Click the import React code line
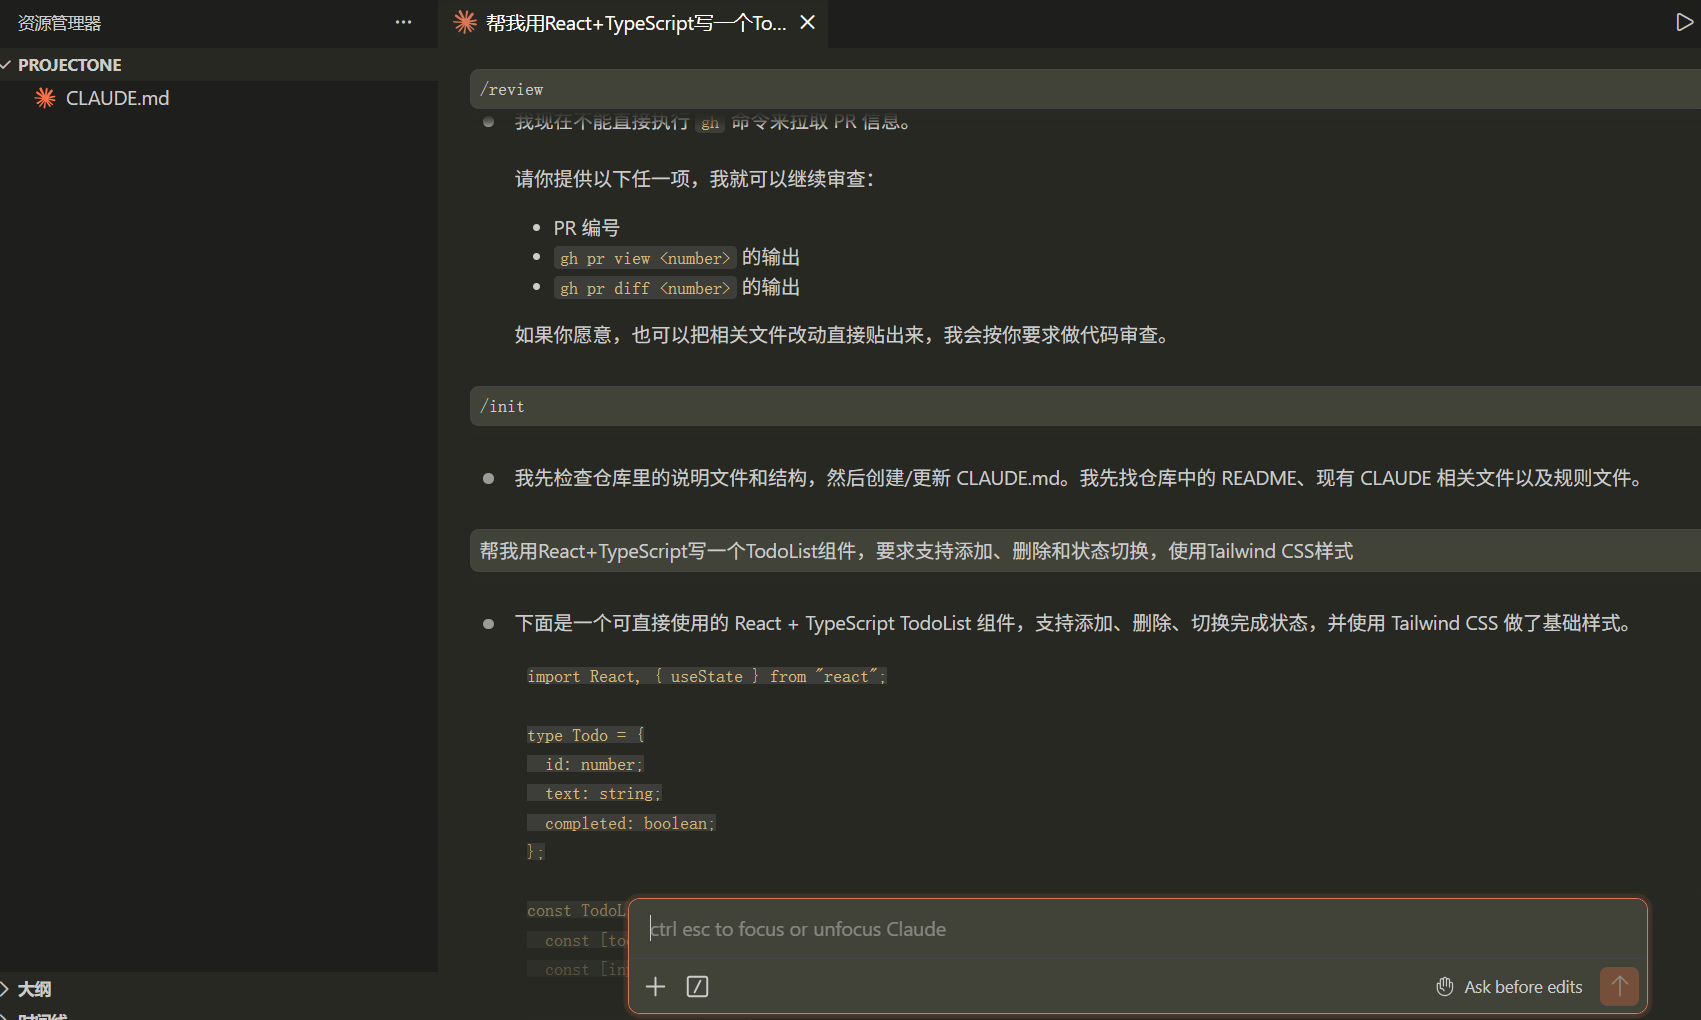 tap(706, 677)
